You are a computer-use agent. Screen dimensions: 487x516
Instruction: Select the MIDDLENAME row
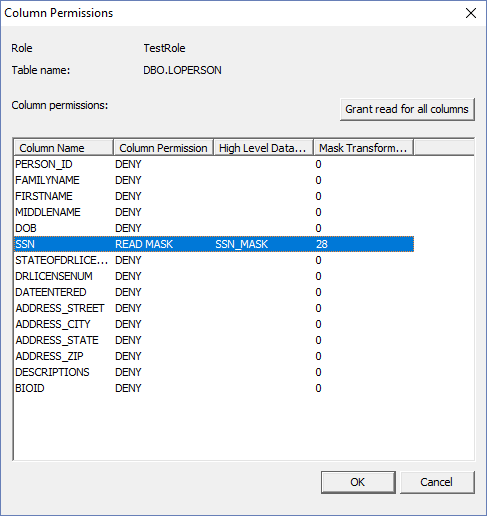[x=214, y=212]
